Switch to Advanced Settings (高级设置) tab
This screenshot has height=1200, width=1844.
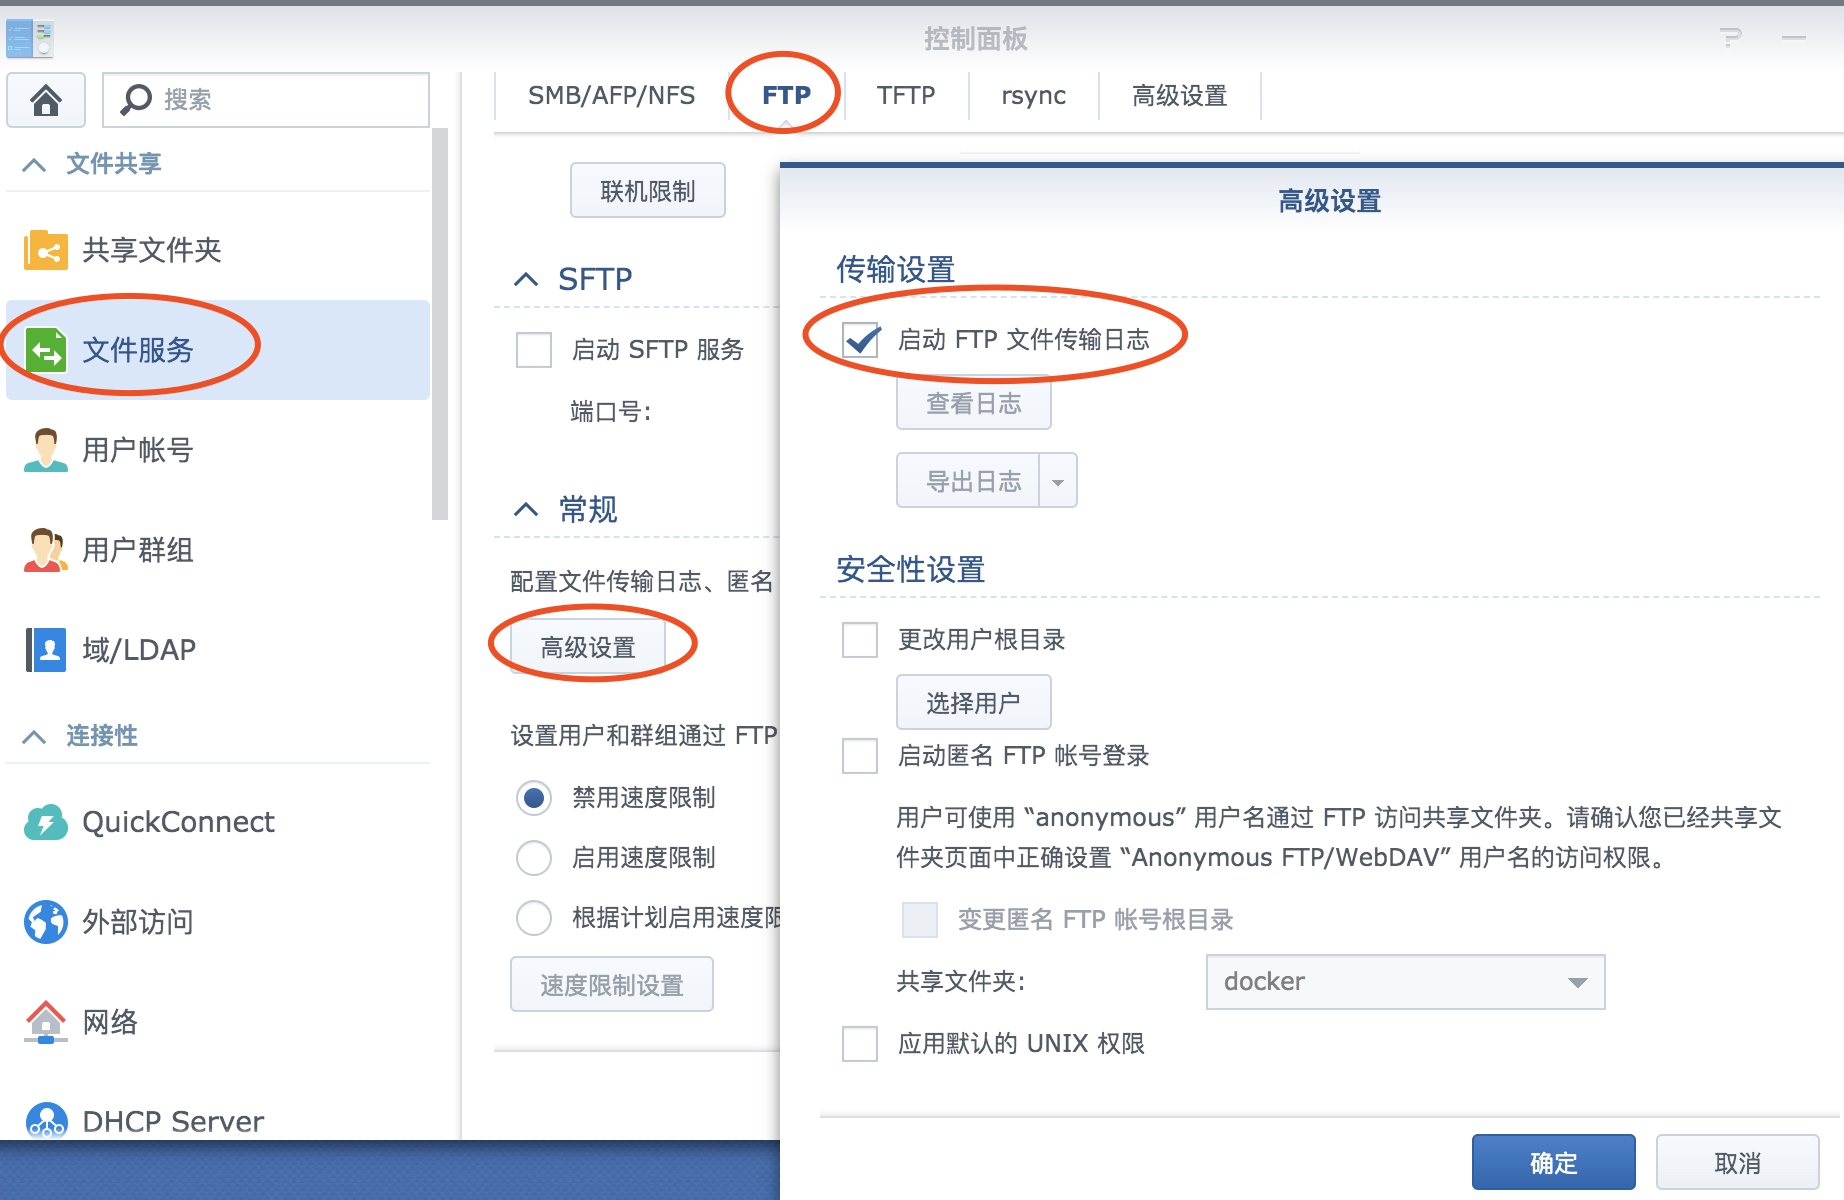(x=1180, y=96)
